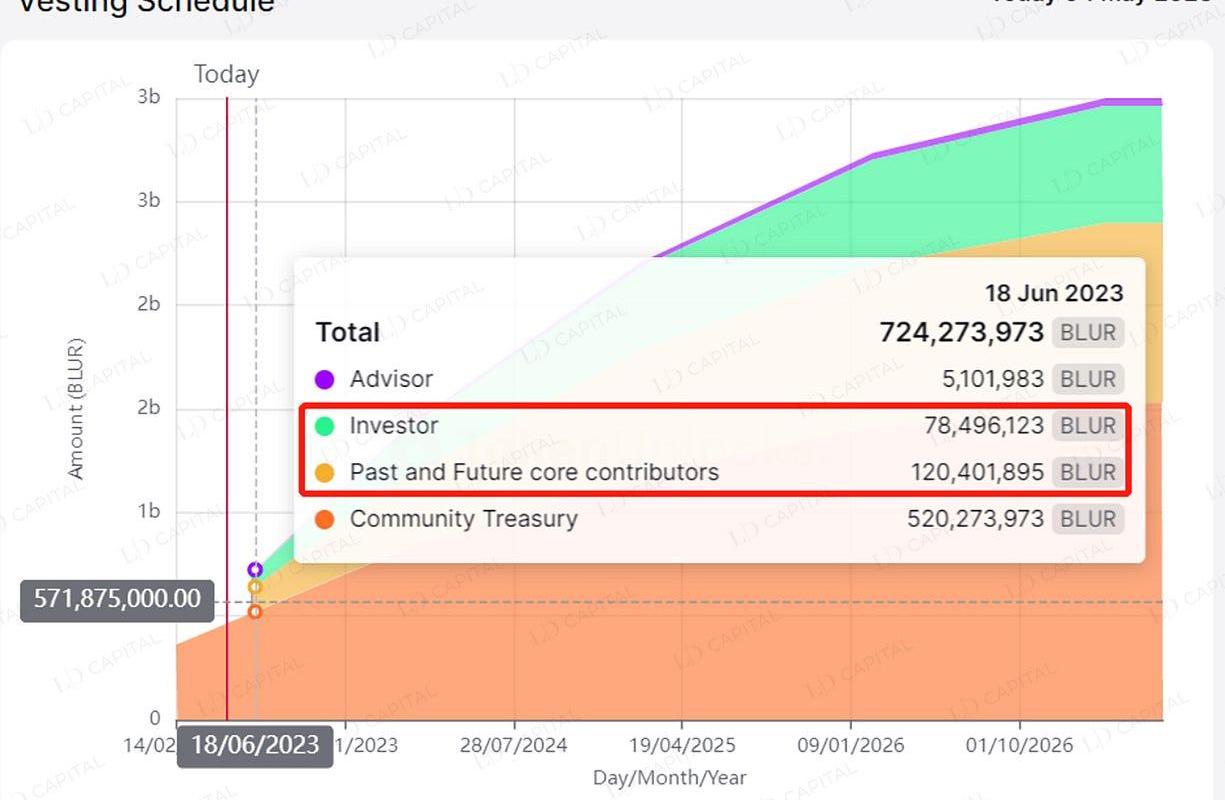Screen dimensions: 1225x800
Task: Click the 571,875,000.00 value label
Action: [x=117, y=600]
